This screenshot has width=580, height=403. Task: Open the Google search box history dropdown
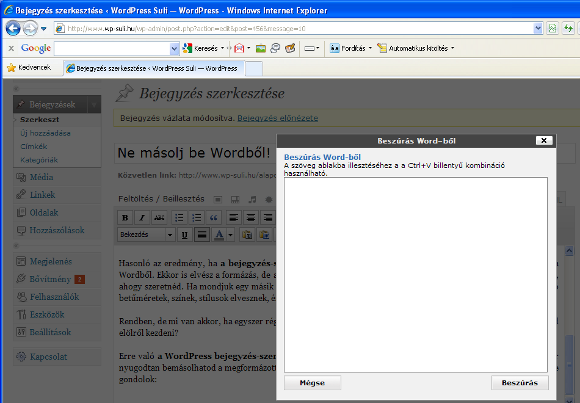175,48
